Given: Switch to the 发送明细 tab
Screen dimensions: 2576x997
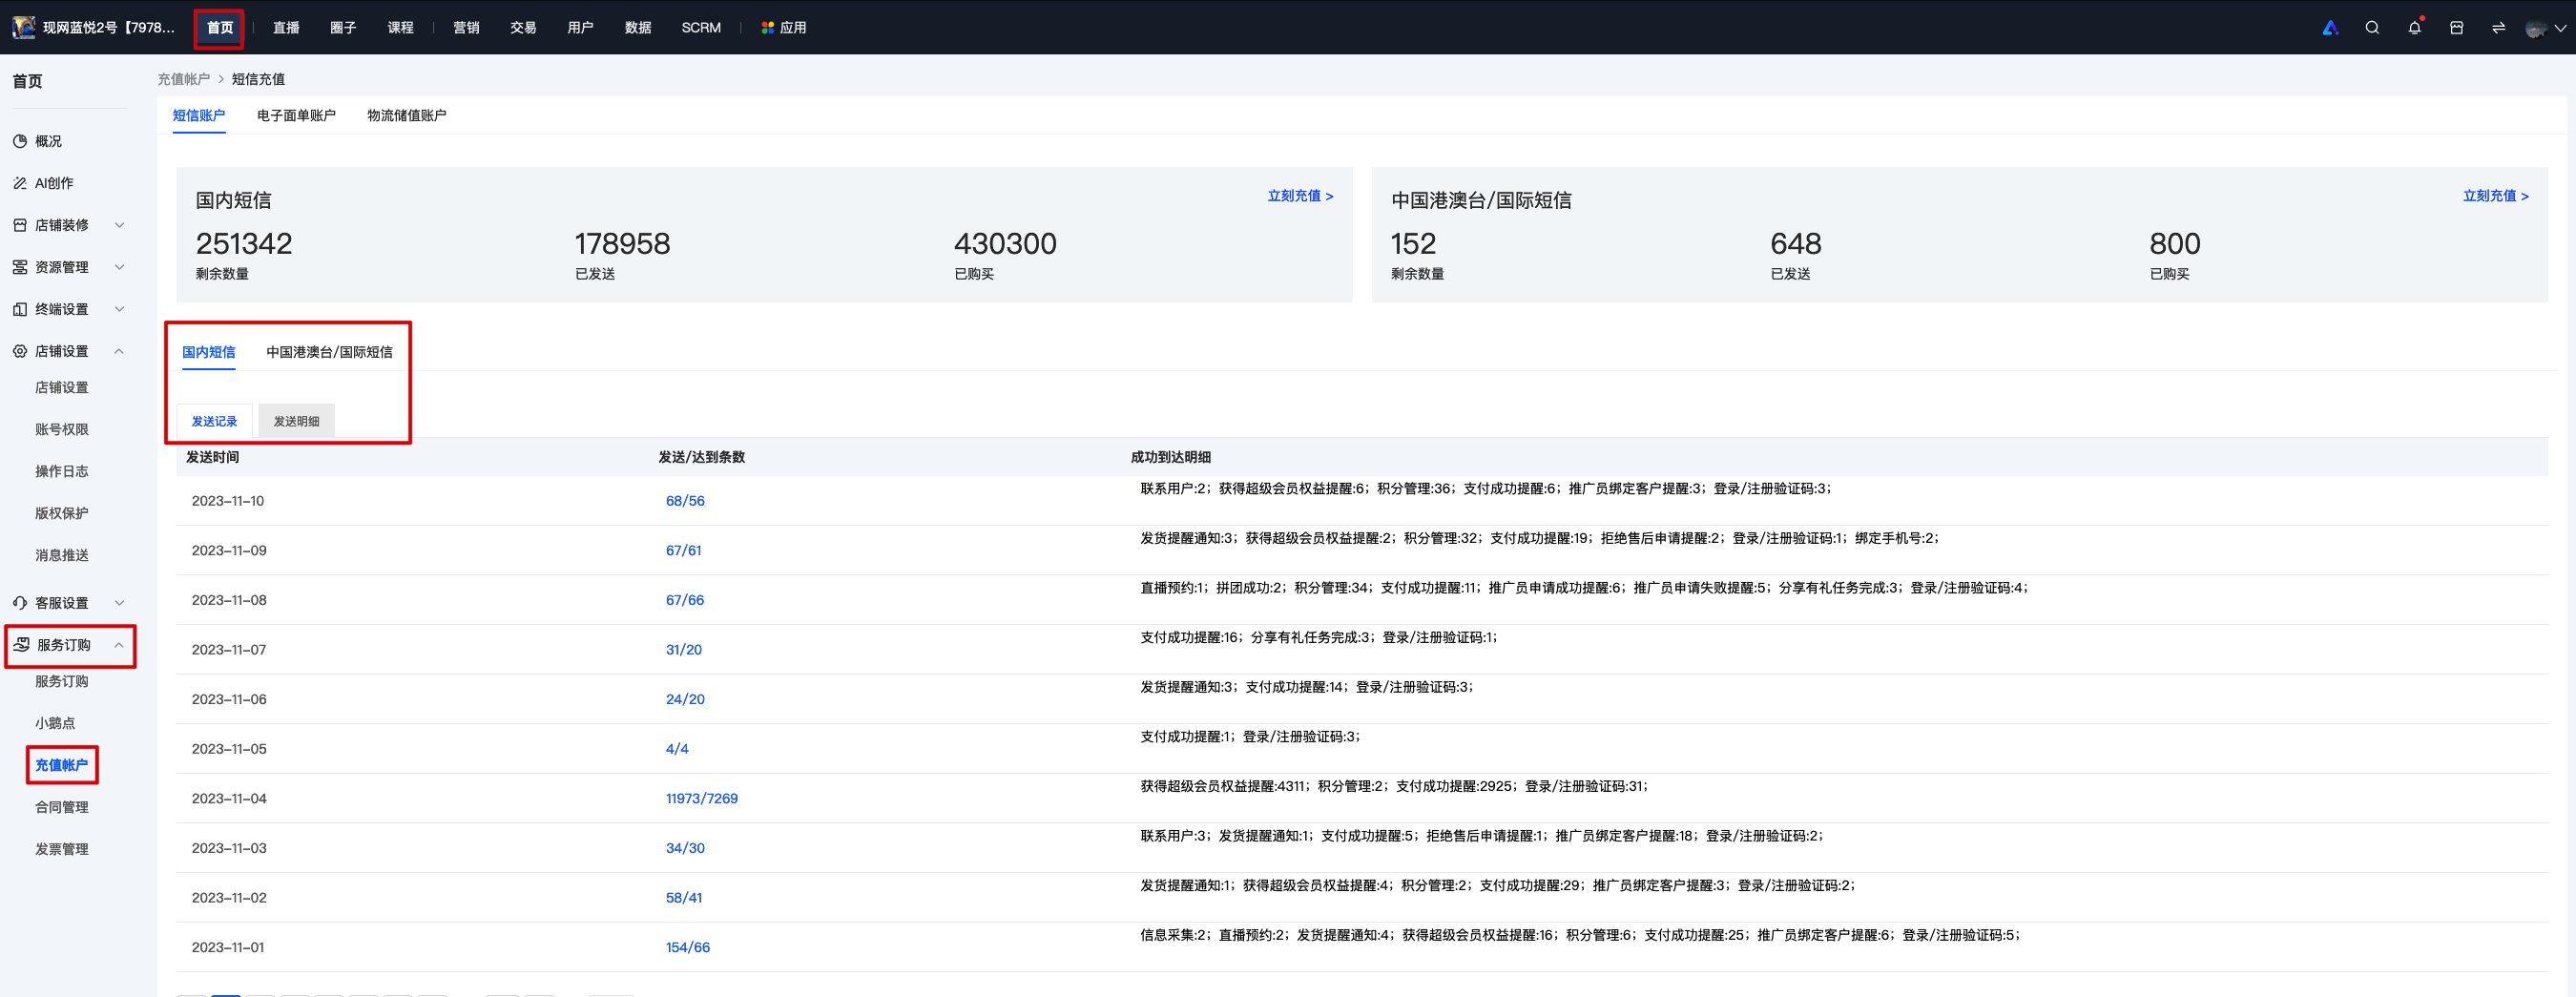Looking at the screenshot, I should [296, 421].
